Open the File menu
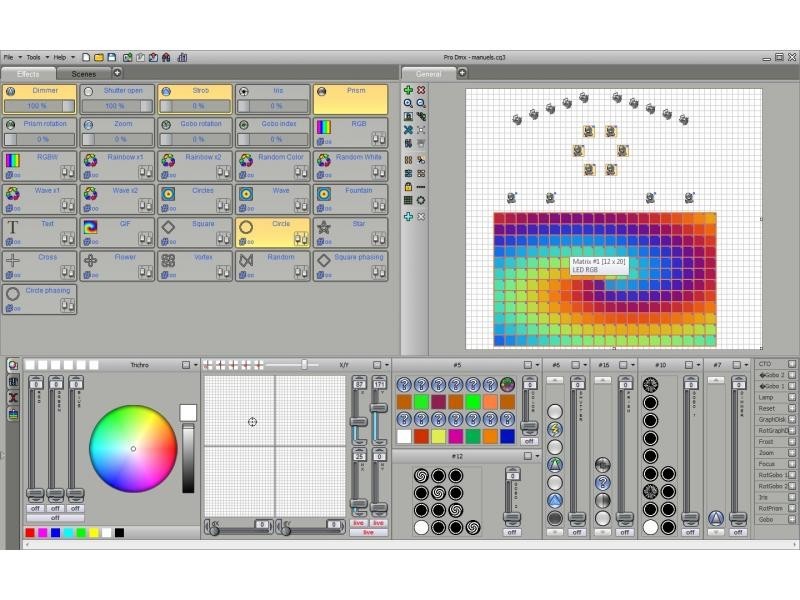 coord(9,58)
